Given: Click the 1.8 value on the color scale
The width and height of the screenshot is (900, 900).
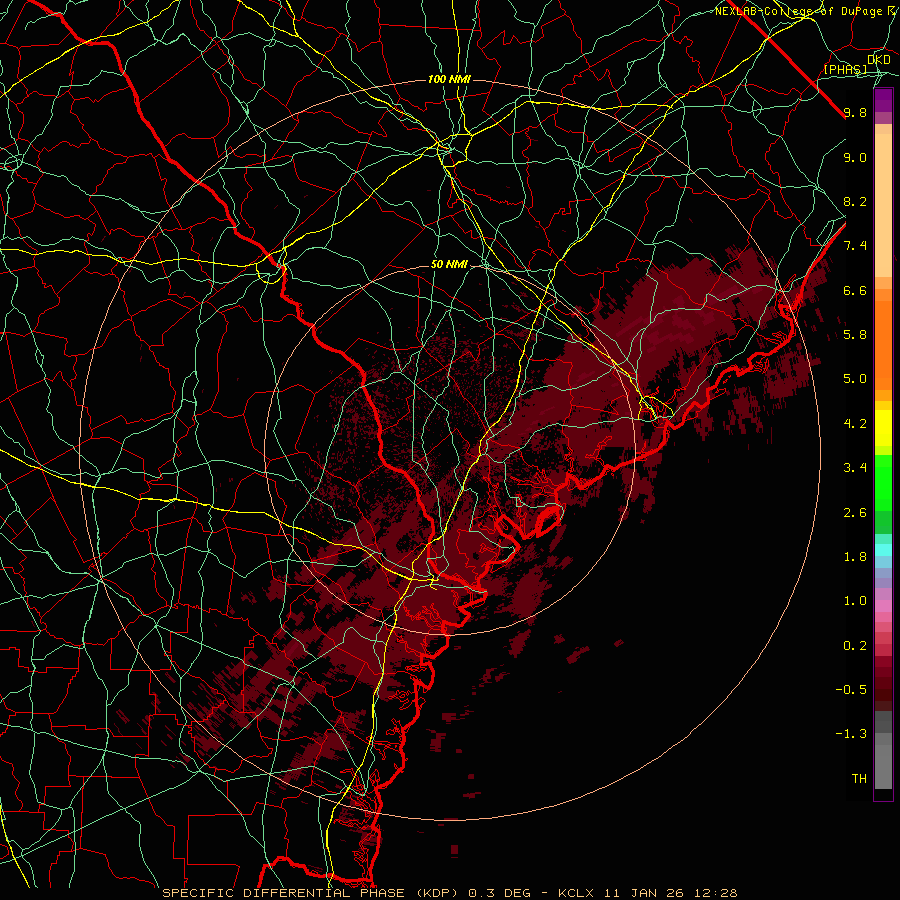Looking at the screenshot, I should (855, 557).
